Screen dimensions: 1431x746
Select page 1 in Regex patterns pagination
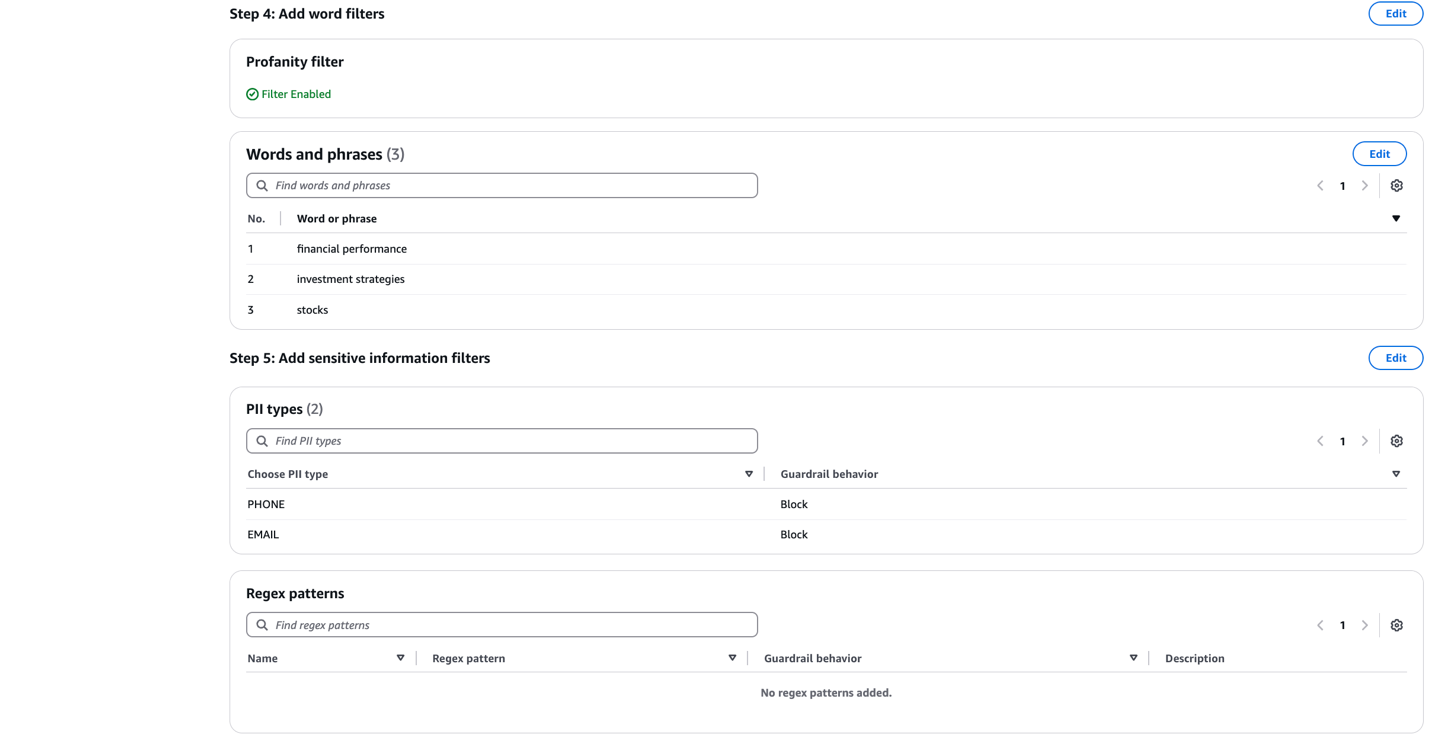[1342, 624]
